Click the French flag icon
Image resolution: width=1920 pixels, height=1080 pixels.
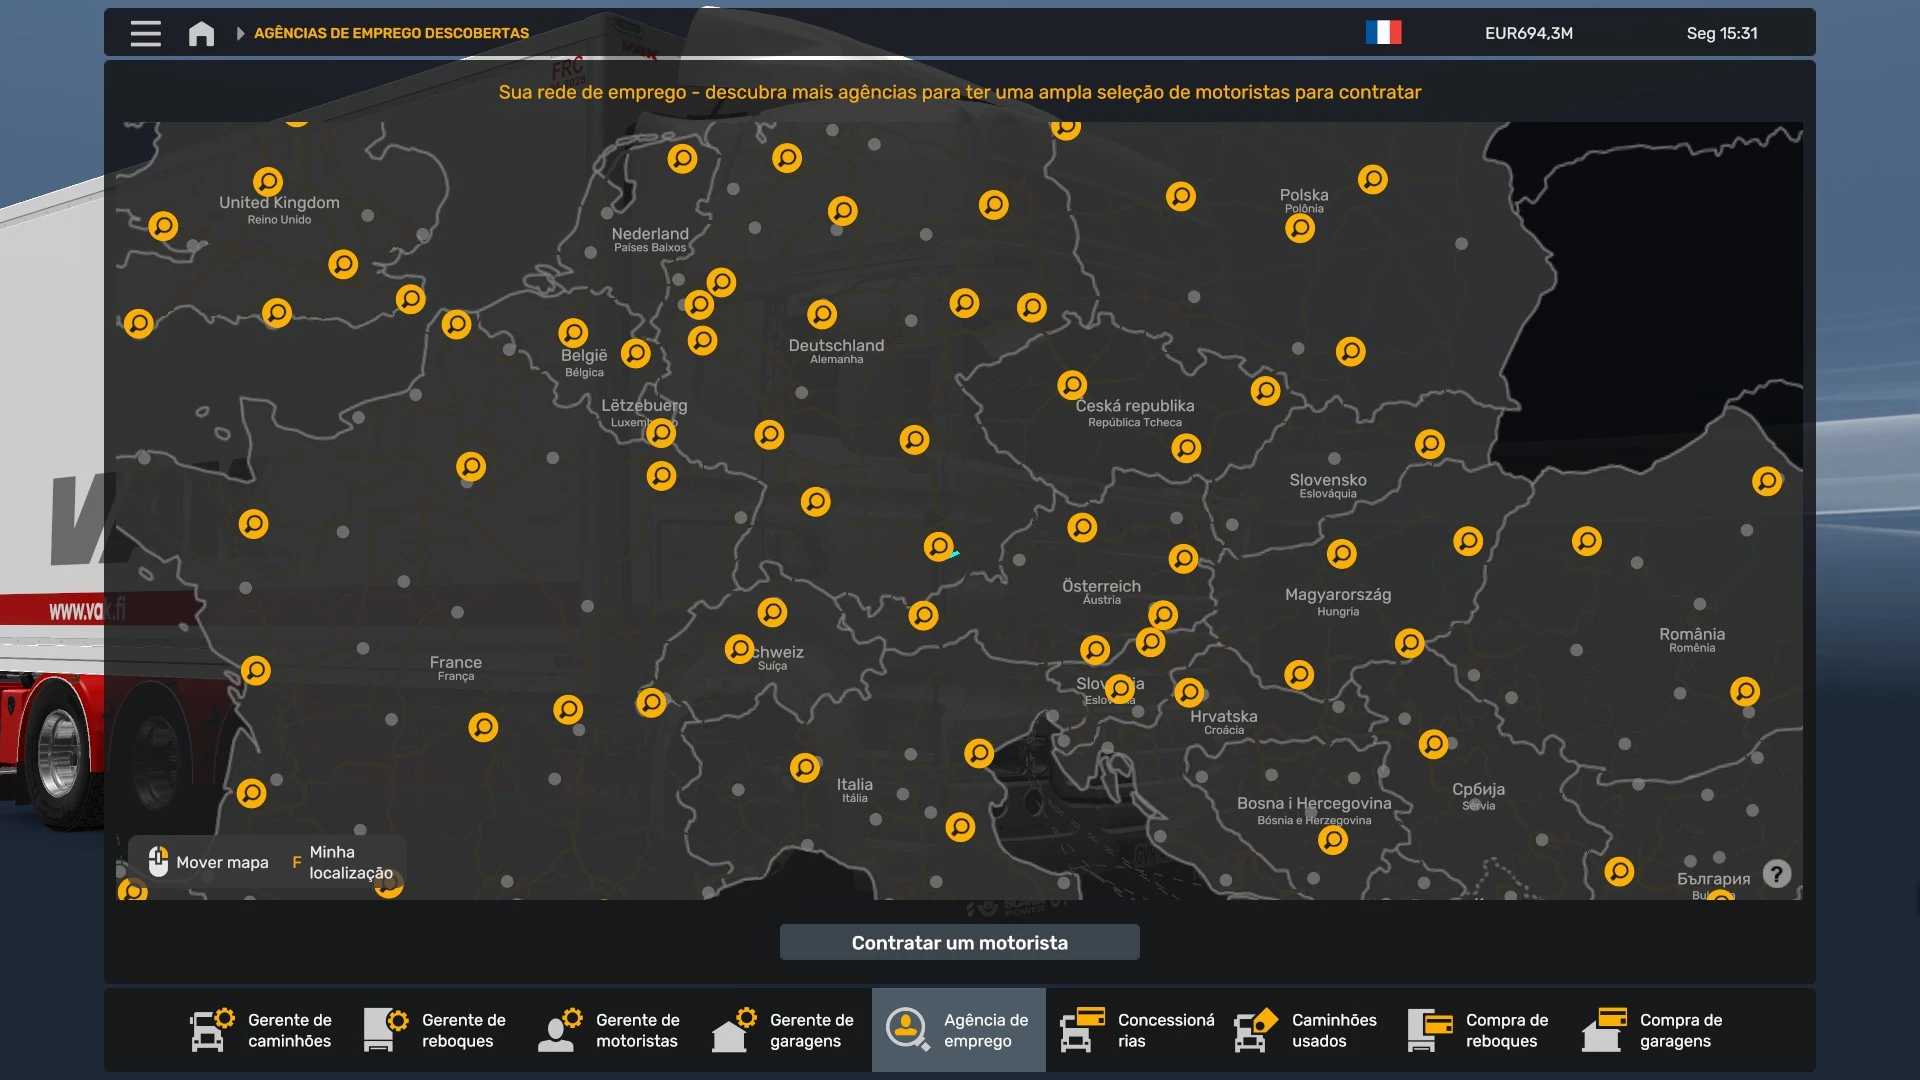click(x=1383, y=33)
